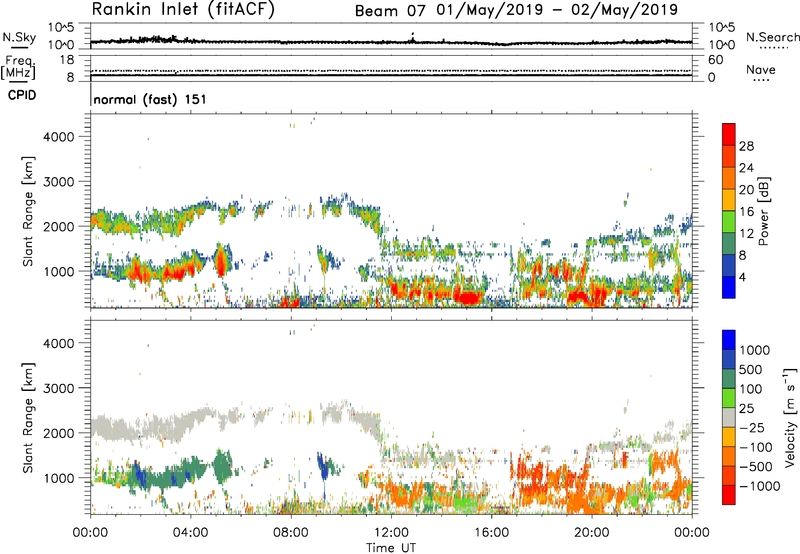
Task: Click the "25" tick on Velocity colorbar
Action: pos(746,408)
